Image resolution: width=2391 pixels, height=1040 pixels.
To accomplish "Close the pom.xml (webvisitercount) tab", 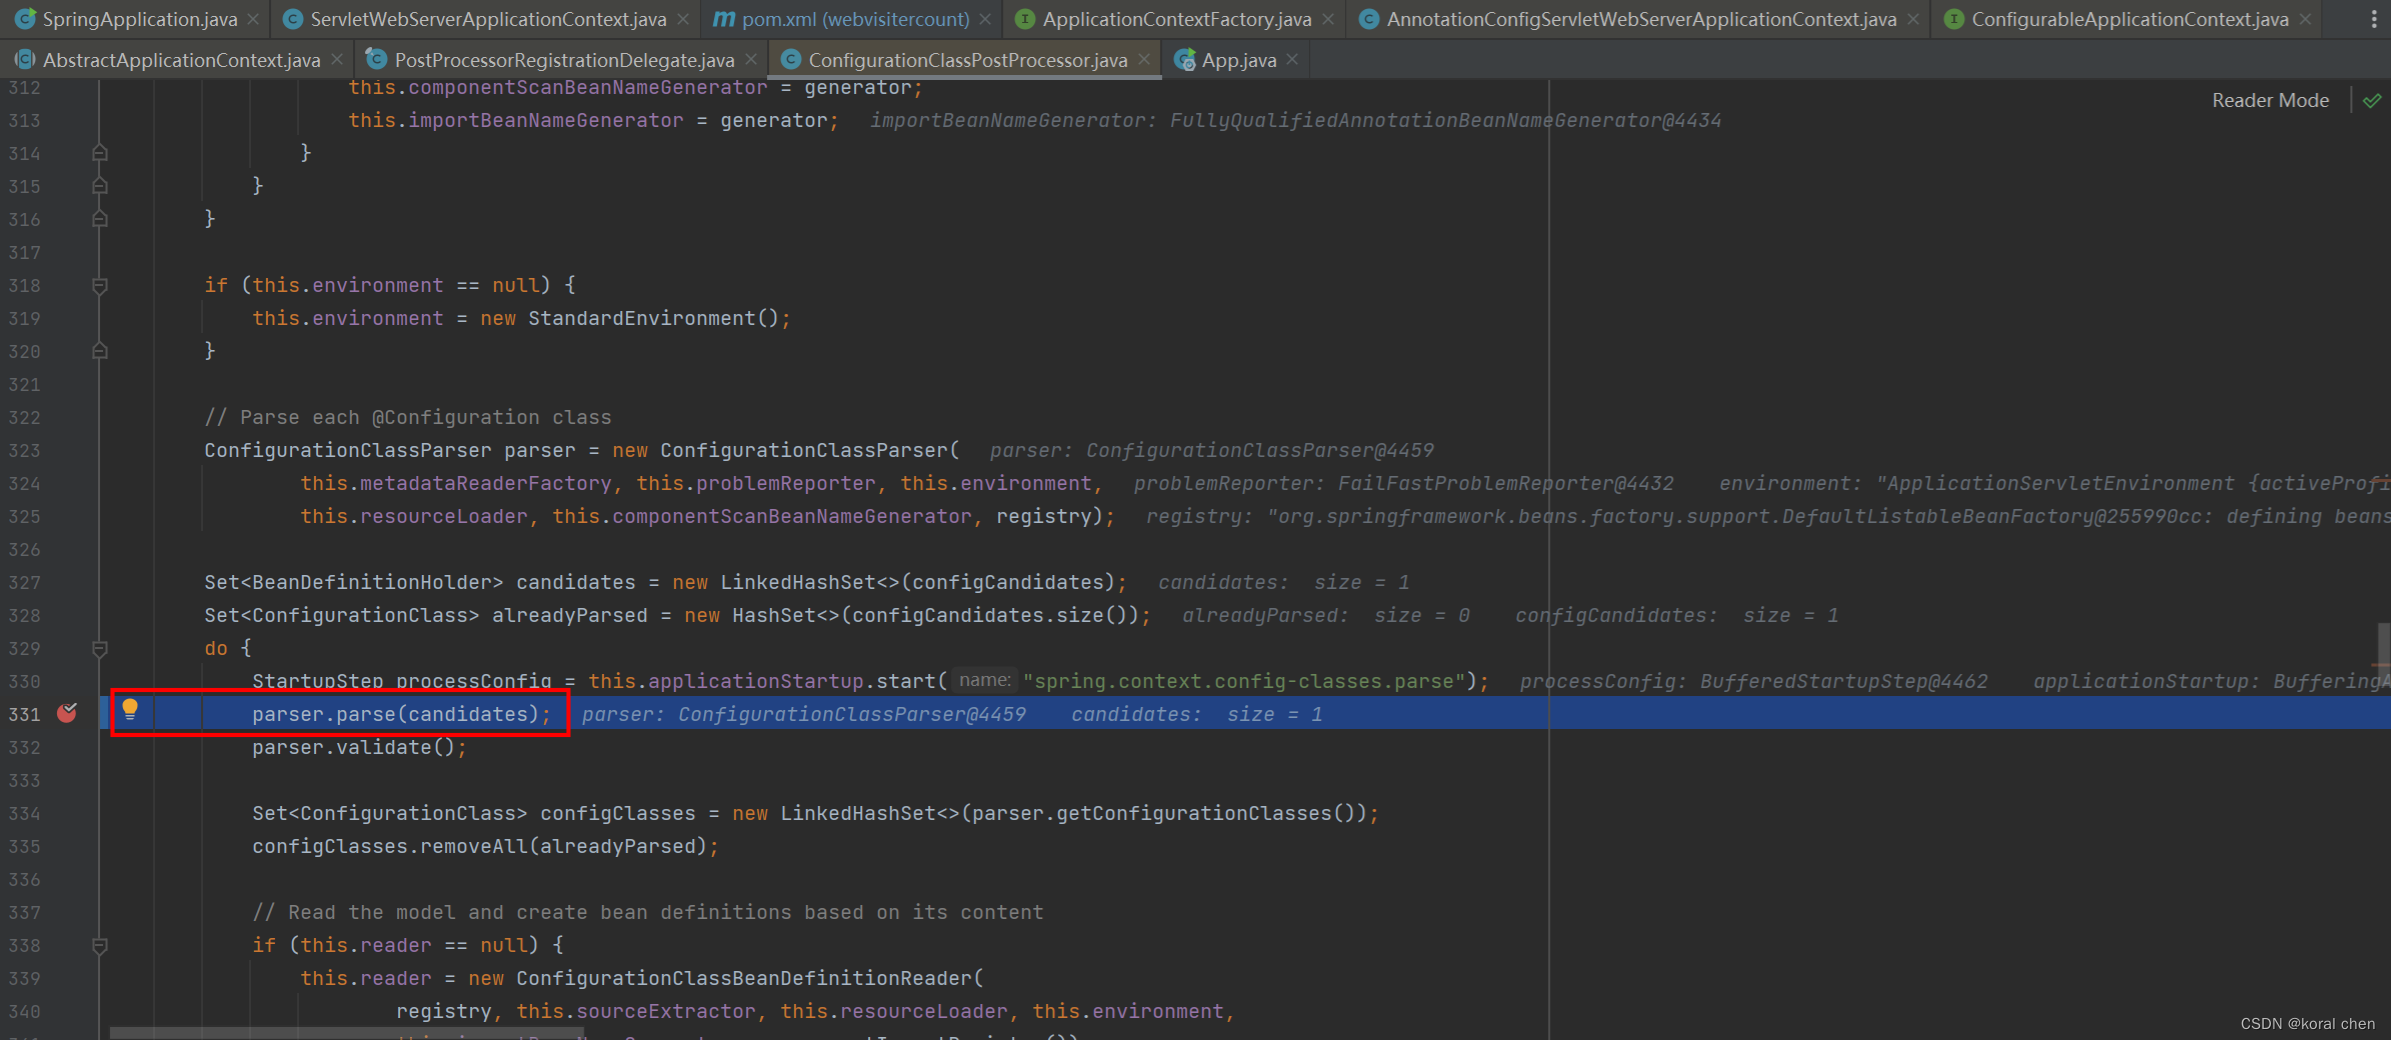I will click(x=985, y=19).
